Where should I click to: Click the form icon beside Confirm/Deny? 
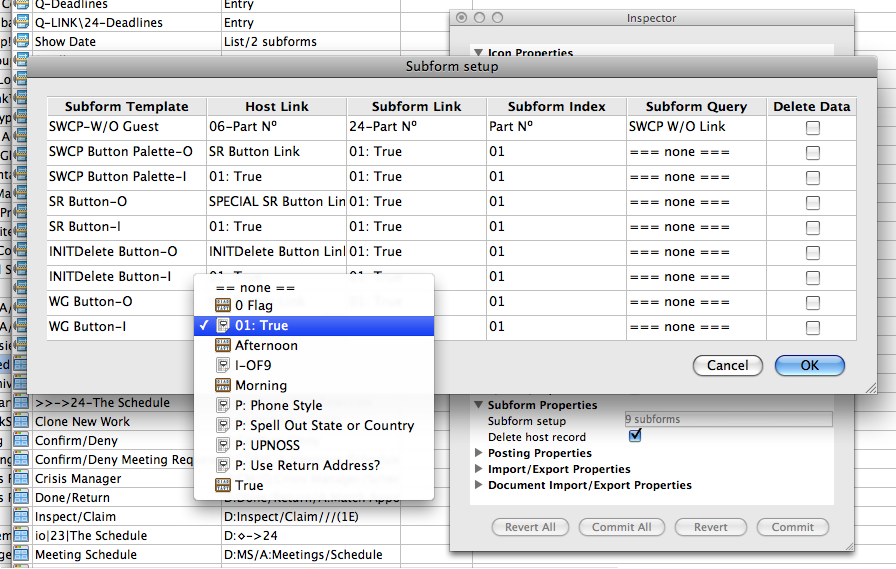[x=21, y=441]
